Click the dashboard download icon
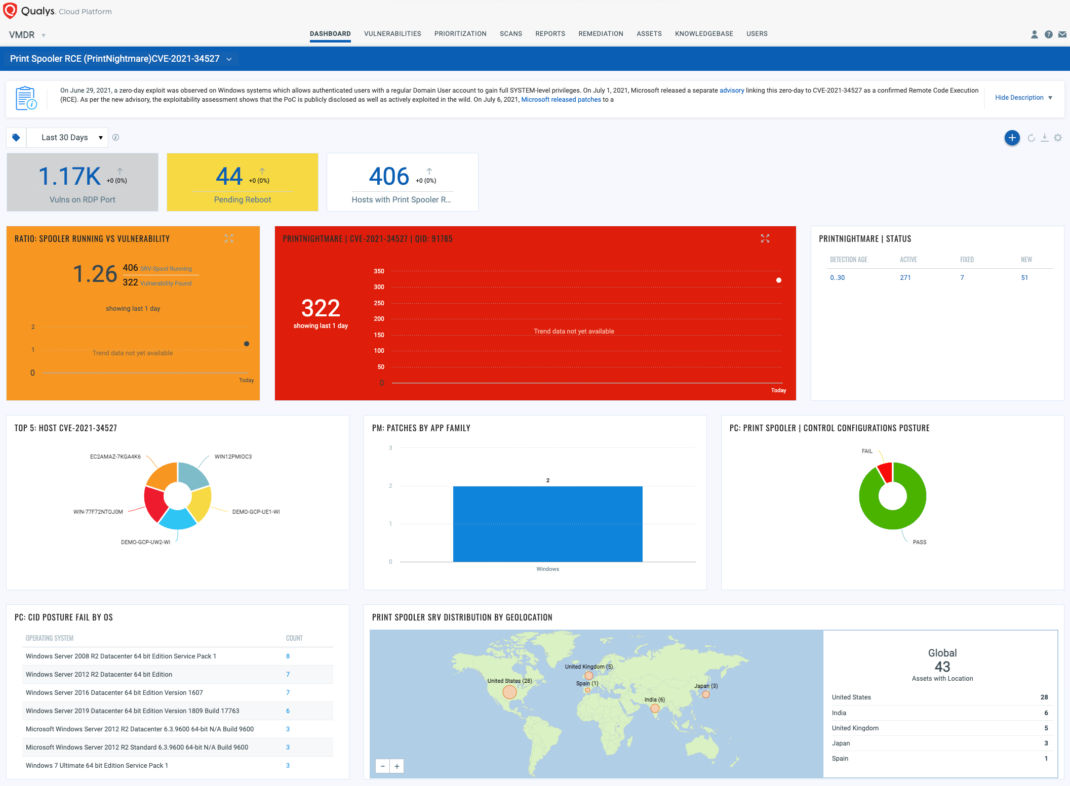 click(x=1044, y=138)
